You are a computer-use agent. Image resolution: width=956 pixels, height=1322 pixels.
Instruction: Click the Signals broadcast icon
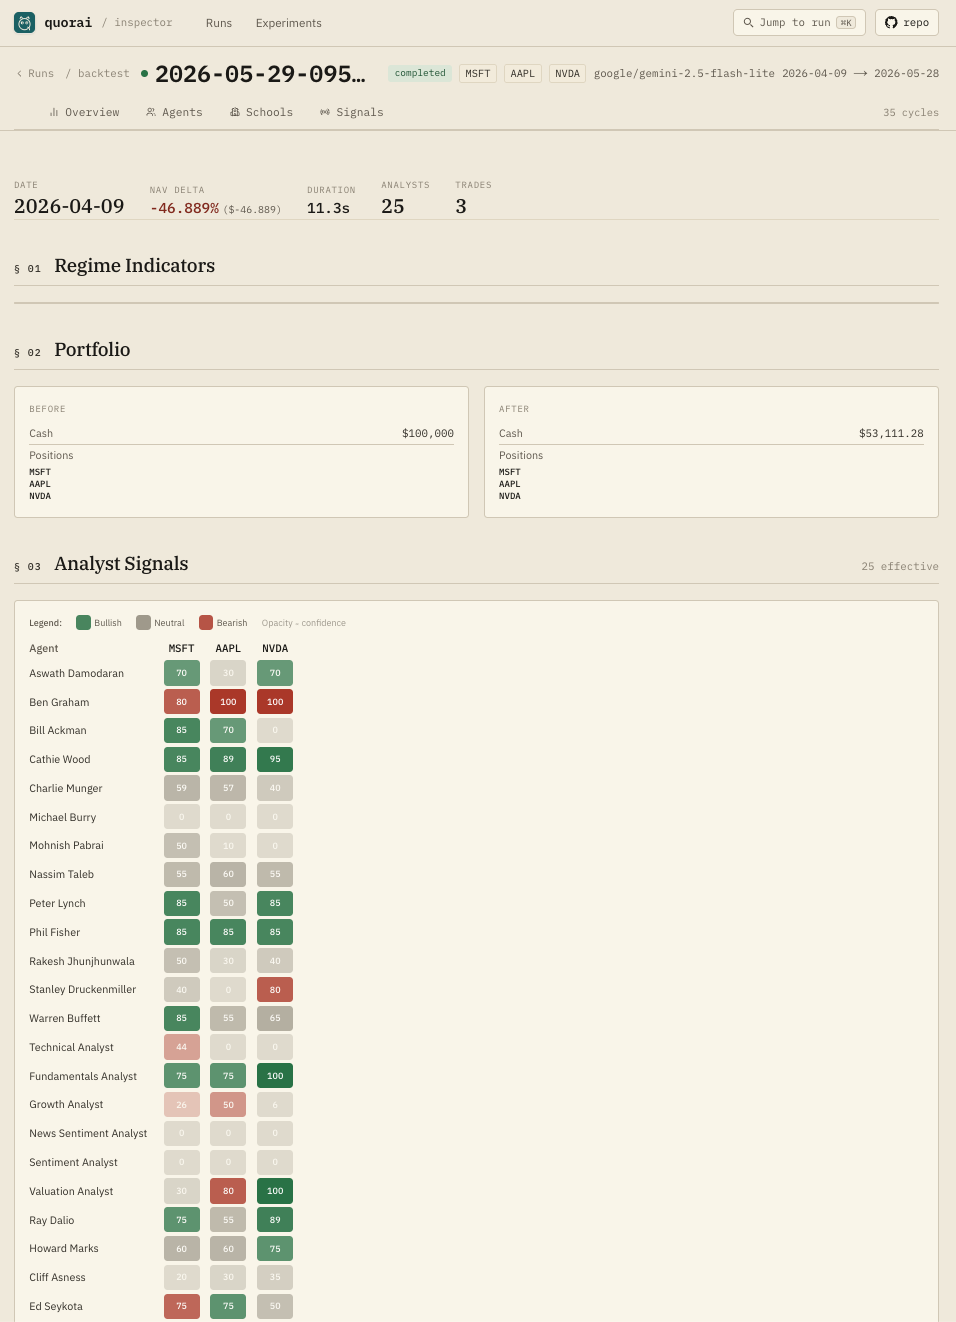click(325, 113)
